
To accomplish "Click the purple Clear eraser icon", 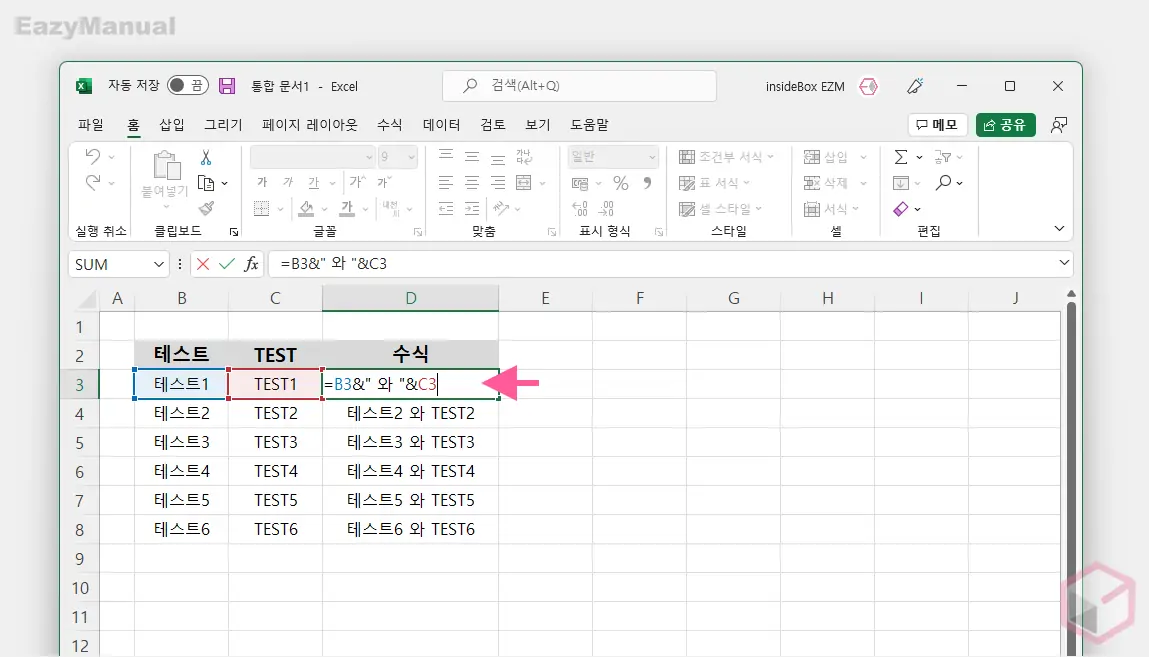I will [x=901, y=209].
